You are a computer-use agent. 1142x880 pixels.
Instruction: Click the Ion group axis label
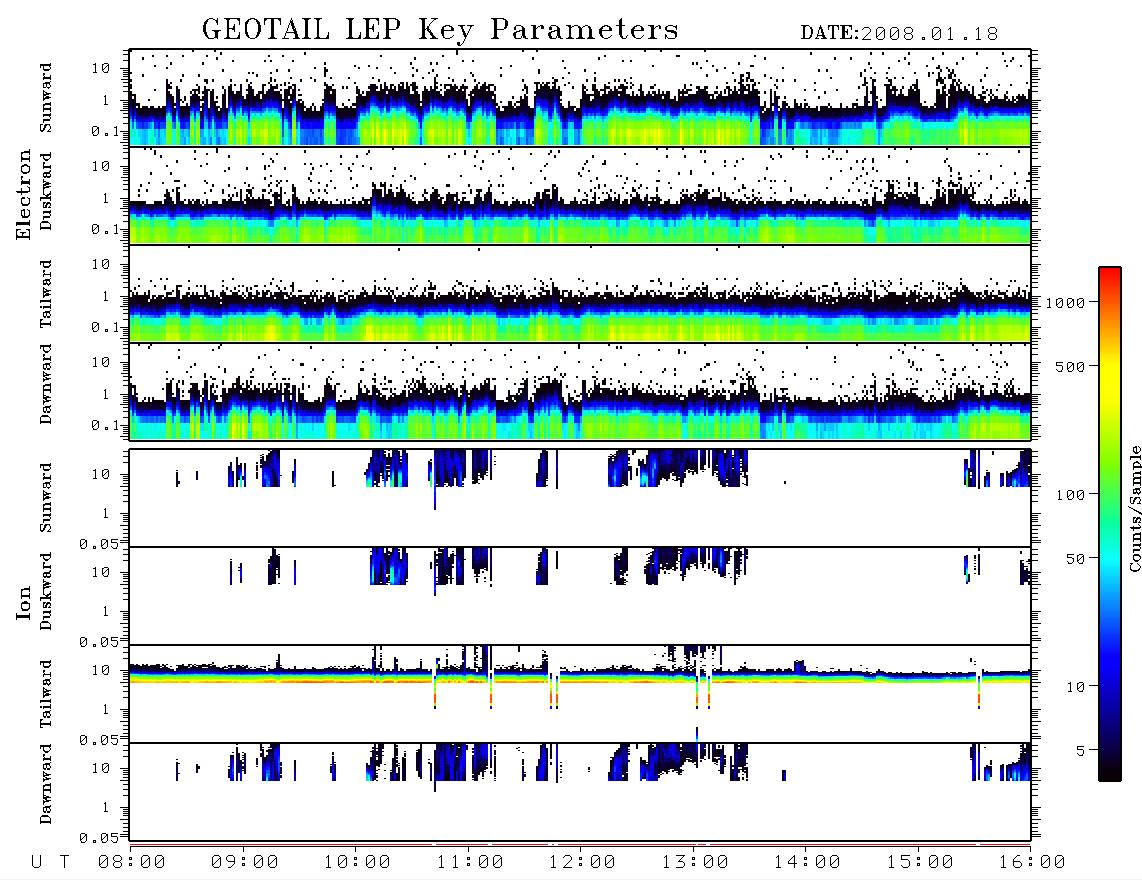pyautogui.click(x=23, y=602)
